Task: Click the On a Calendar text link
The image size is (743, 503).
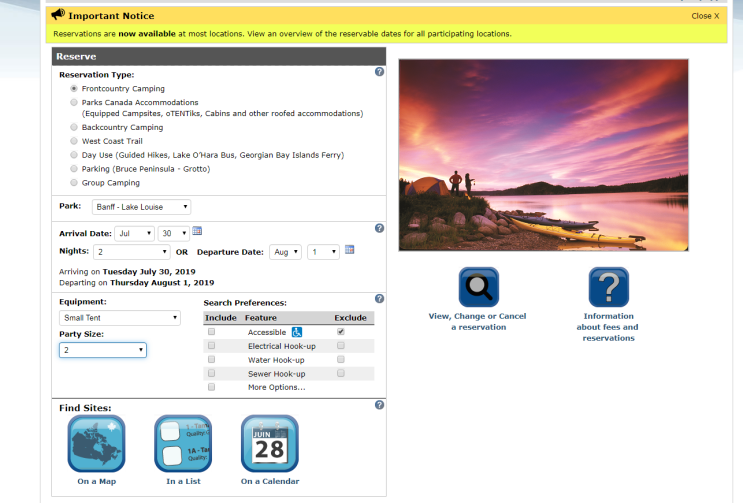Action: click(270, 481)
